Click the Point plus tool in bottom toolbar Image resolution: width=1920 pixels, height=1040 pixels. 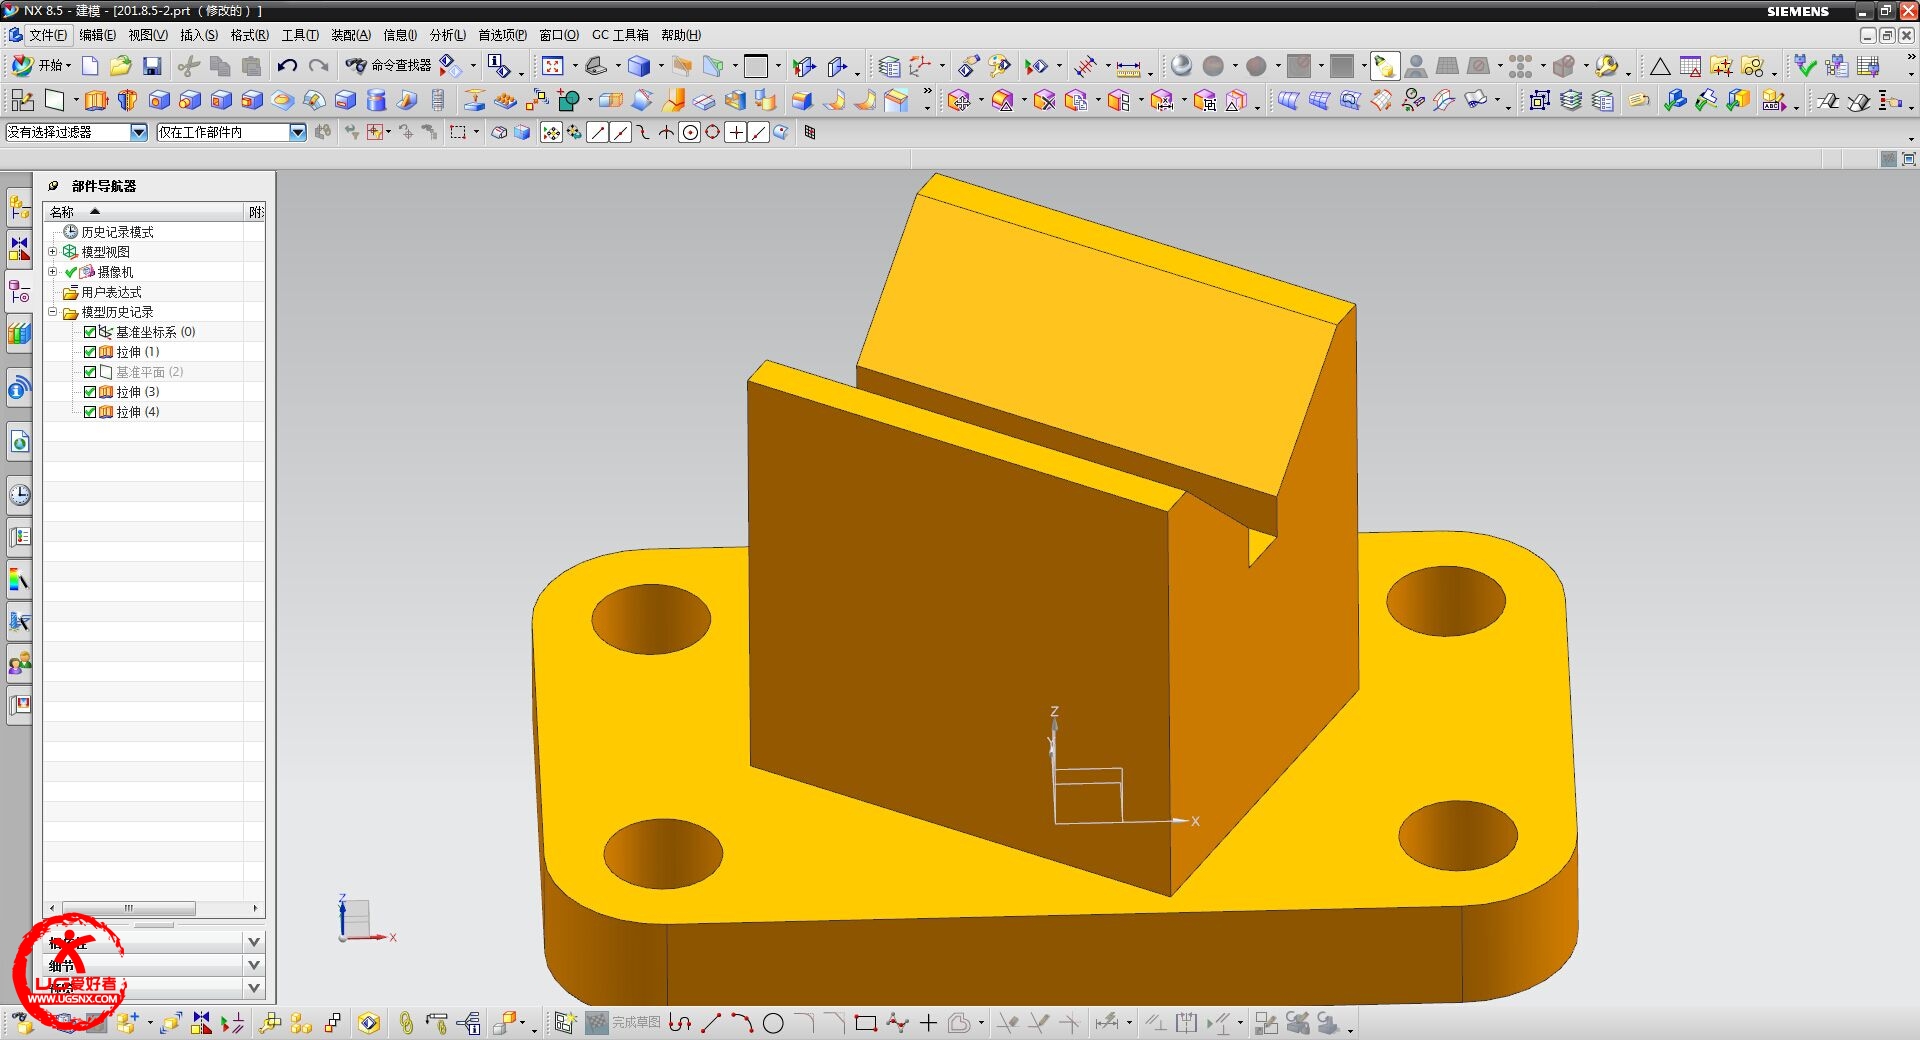pyautogui.click(x=928, y=1023)
